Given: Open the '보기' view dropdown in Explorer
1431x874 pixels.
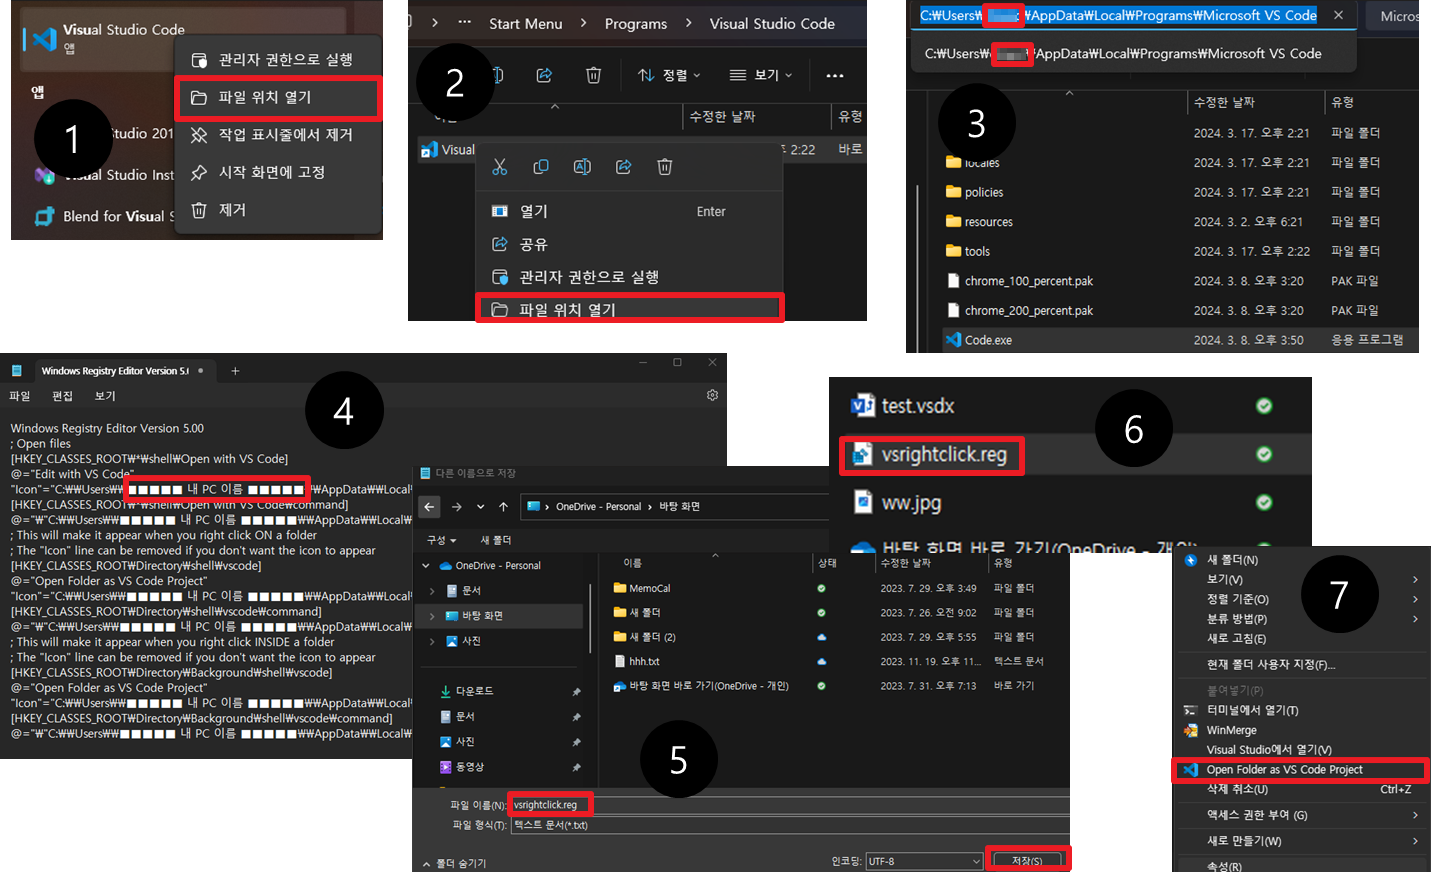Looking at the screenshot, I should (x=761, y=75).
